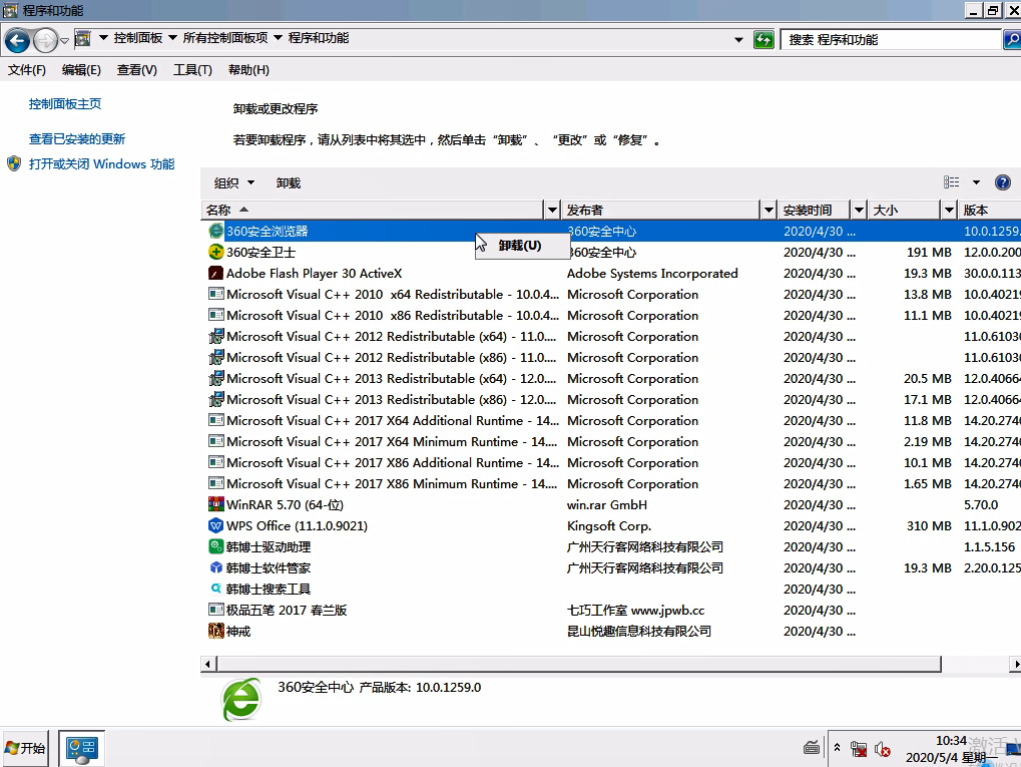
Task: Click the 360安全卫士 program icon
Action: coord(216,252)
